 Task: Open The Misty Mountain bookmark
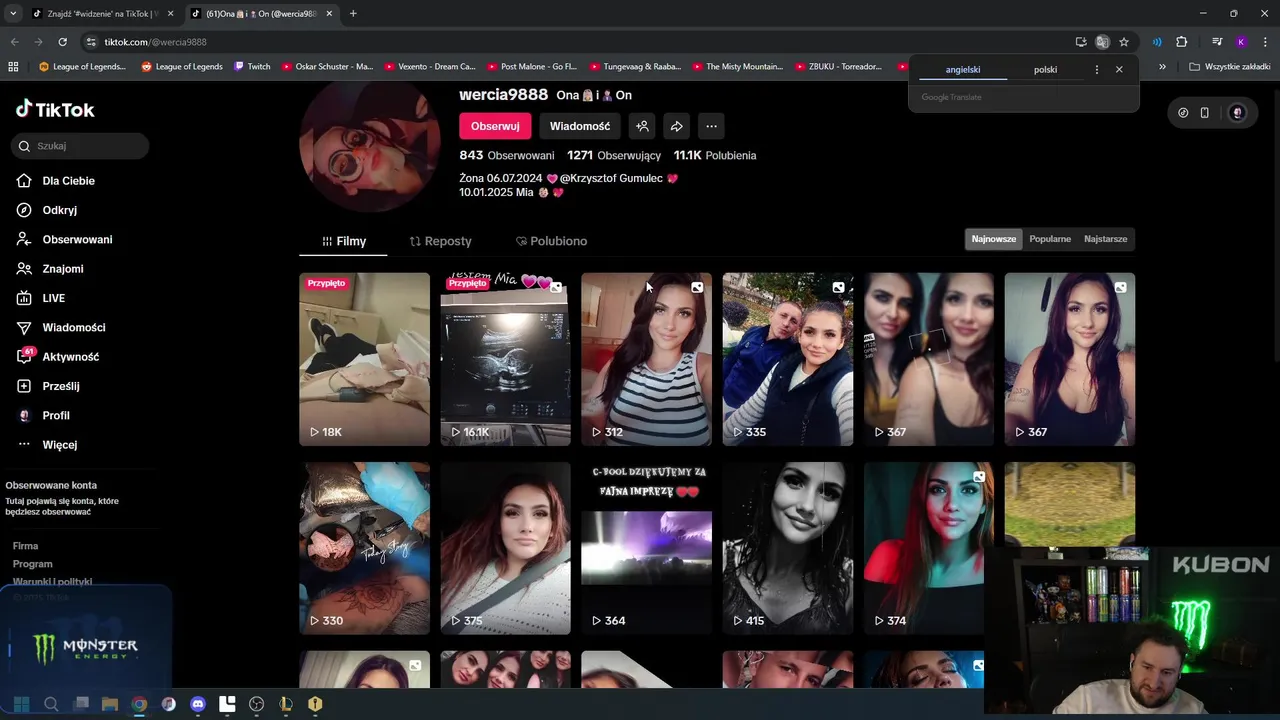click(738, 67)
